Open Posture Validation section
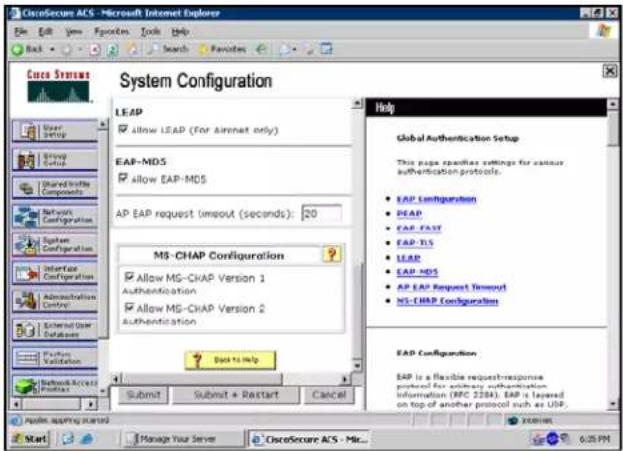Image resolution: width=623 pixels, height=451 pixels. pyautogui.click(x=55, y=358)
